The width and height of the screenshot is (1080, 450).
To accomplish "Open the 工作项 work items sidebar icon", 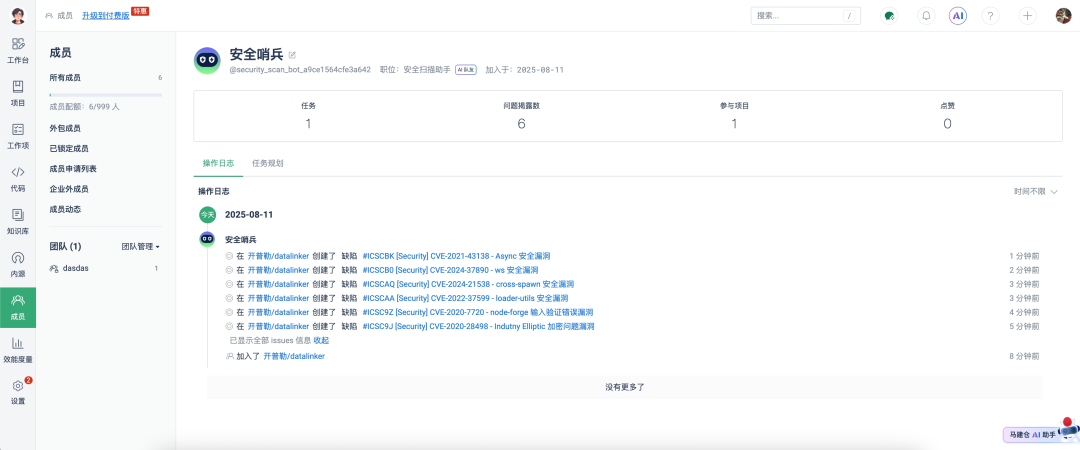I will pos(18,136).
